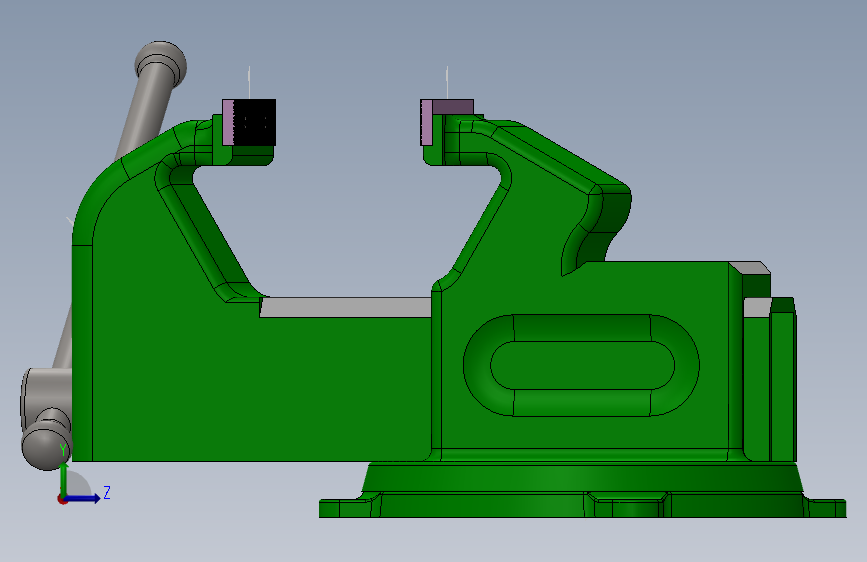Select the gray slide rail surface between the jaws
Screen dimensions: 867x562
346,307
